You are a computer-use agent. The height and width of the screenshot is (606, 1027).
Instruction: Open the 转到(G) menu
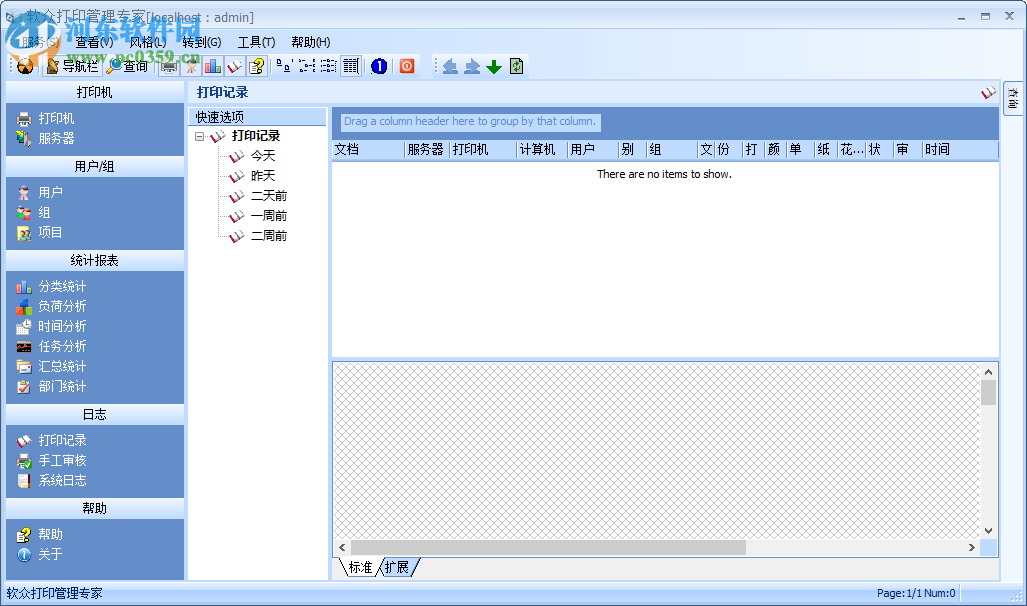point(202,43)
